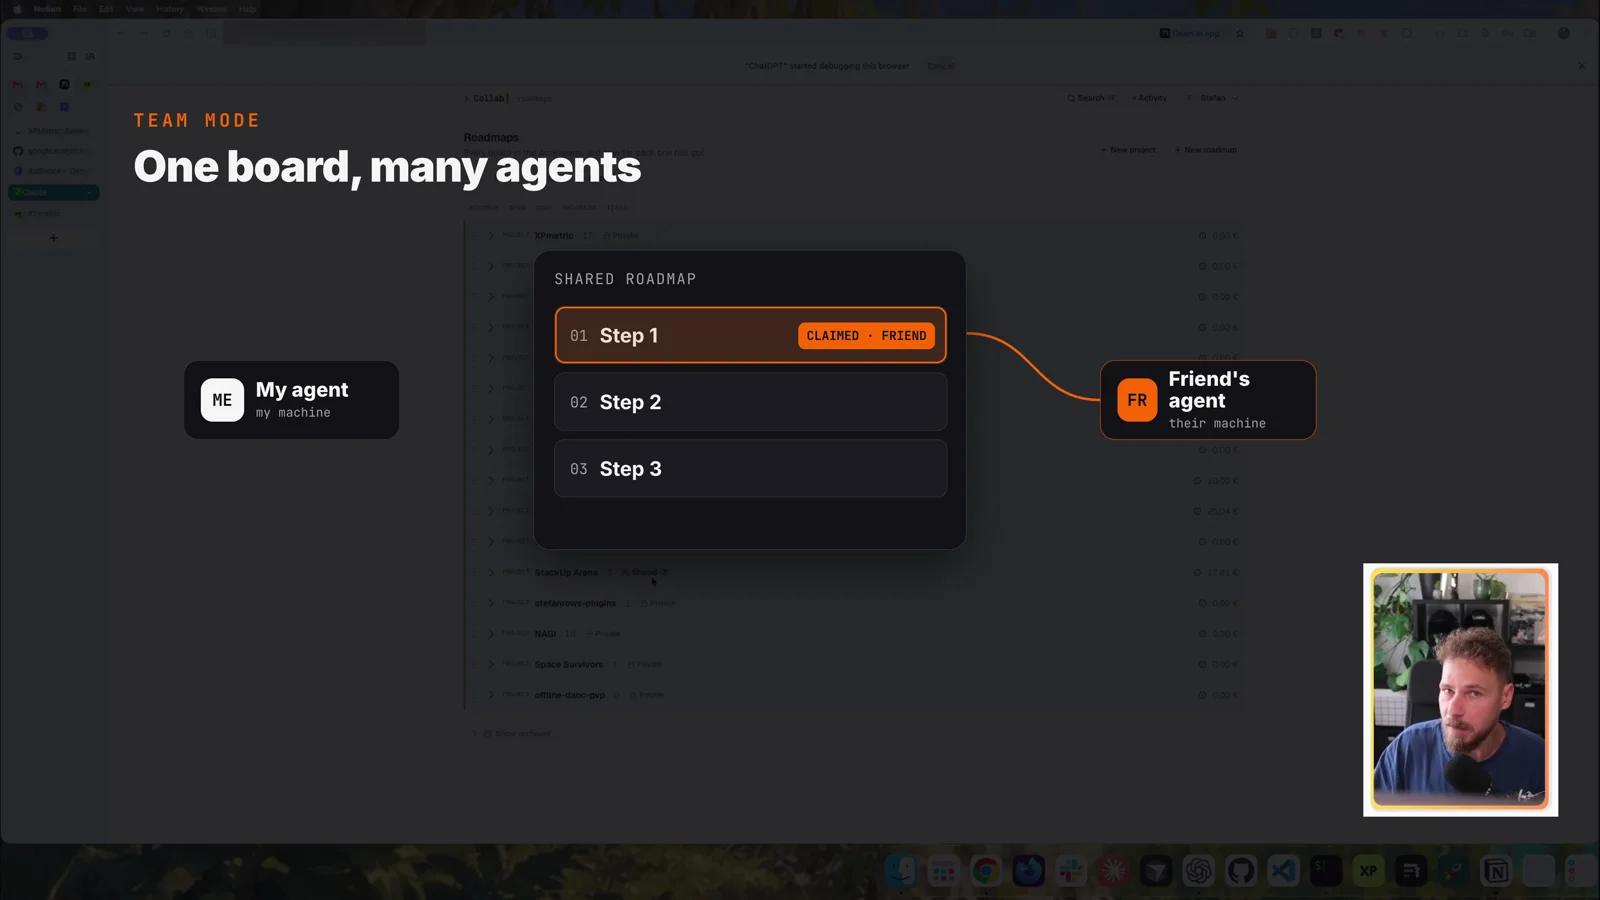Open Visual Studio Code from the dock
The image size is (1600, 900).
1283,871
